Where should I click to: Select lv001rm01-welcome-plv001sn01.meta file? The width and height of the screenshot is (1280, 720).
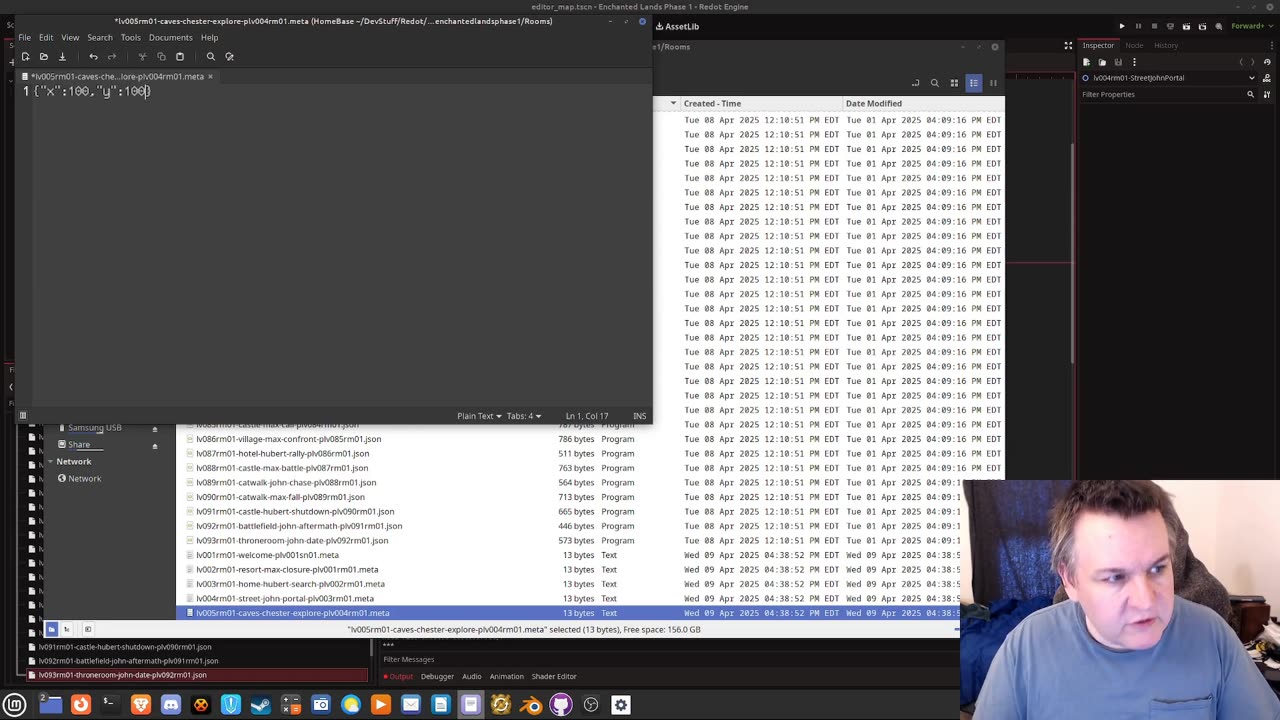point(267,555)
